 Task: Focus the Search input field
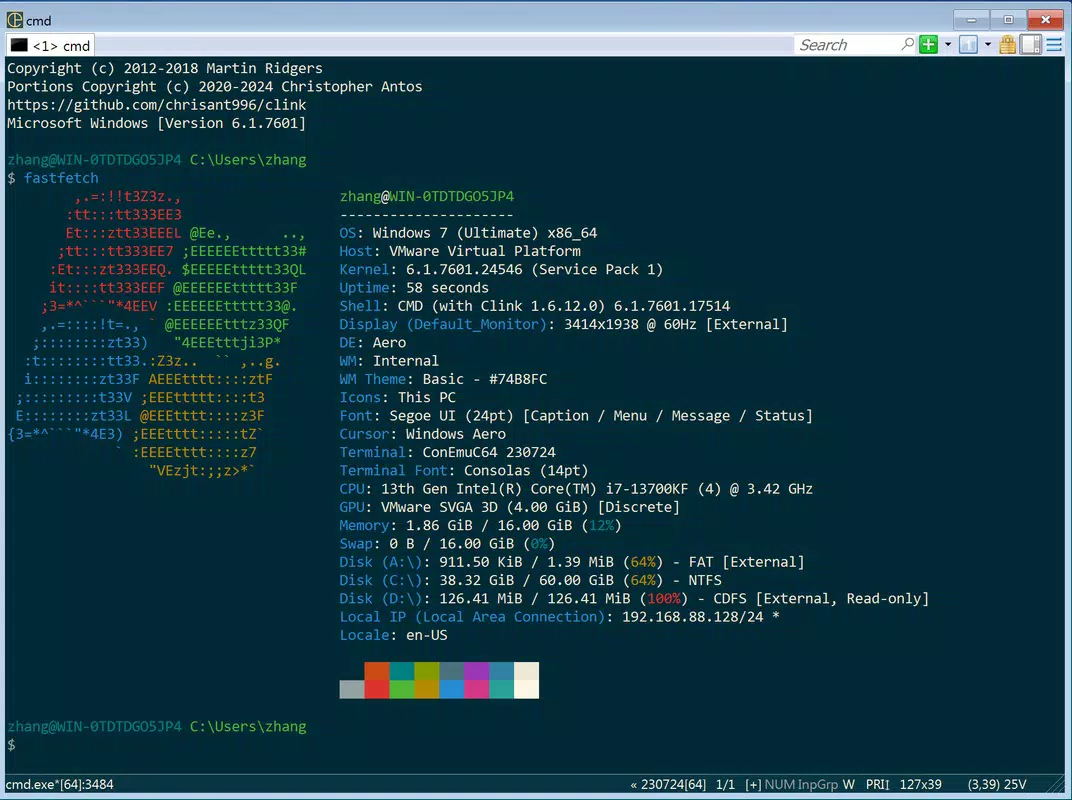(848, 44)
